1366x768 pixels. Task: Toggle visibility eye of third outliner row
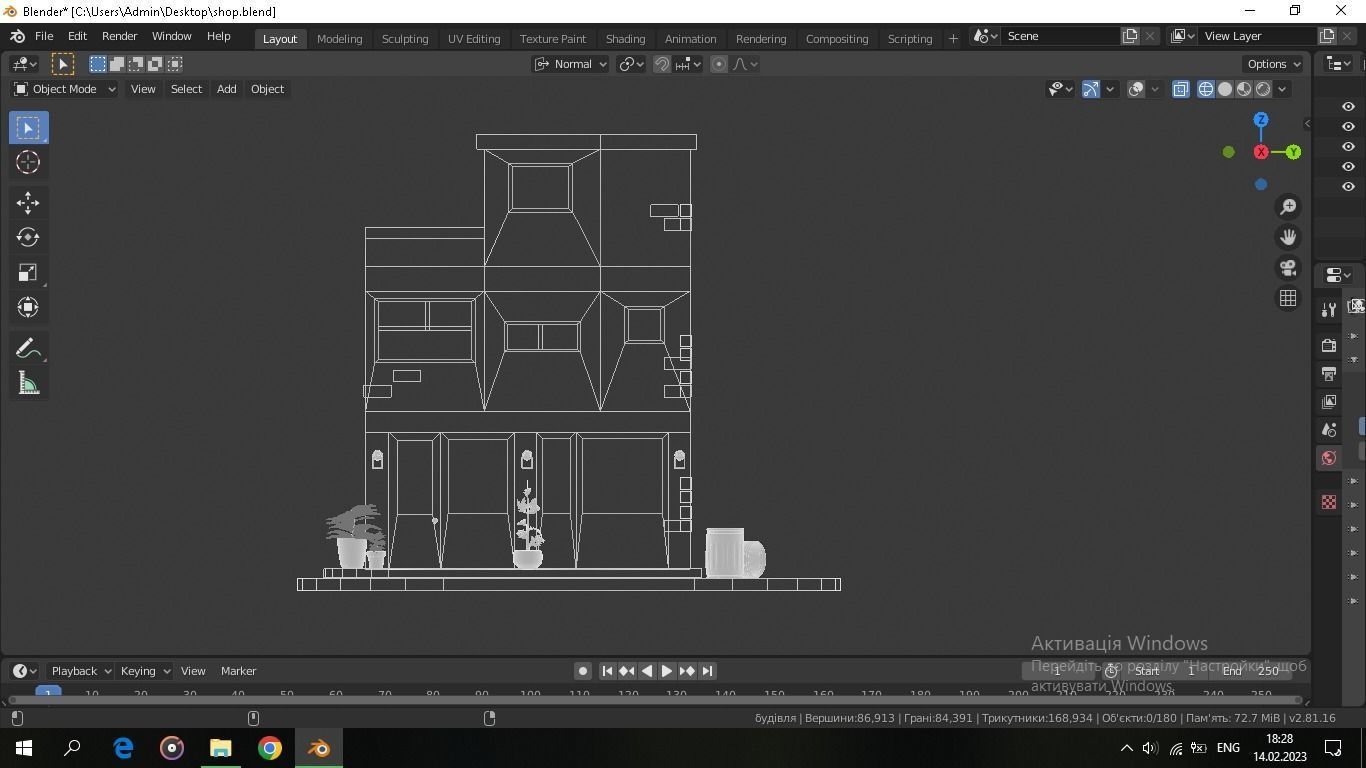click(x=1348, y=147)
